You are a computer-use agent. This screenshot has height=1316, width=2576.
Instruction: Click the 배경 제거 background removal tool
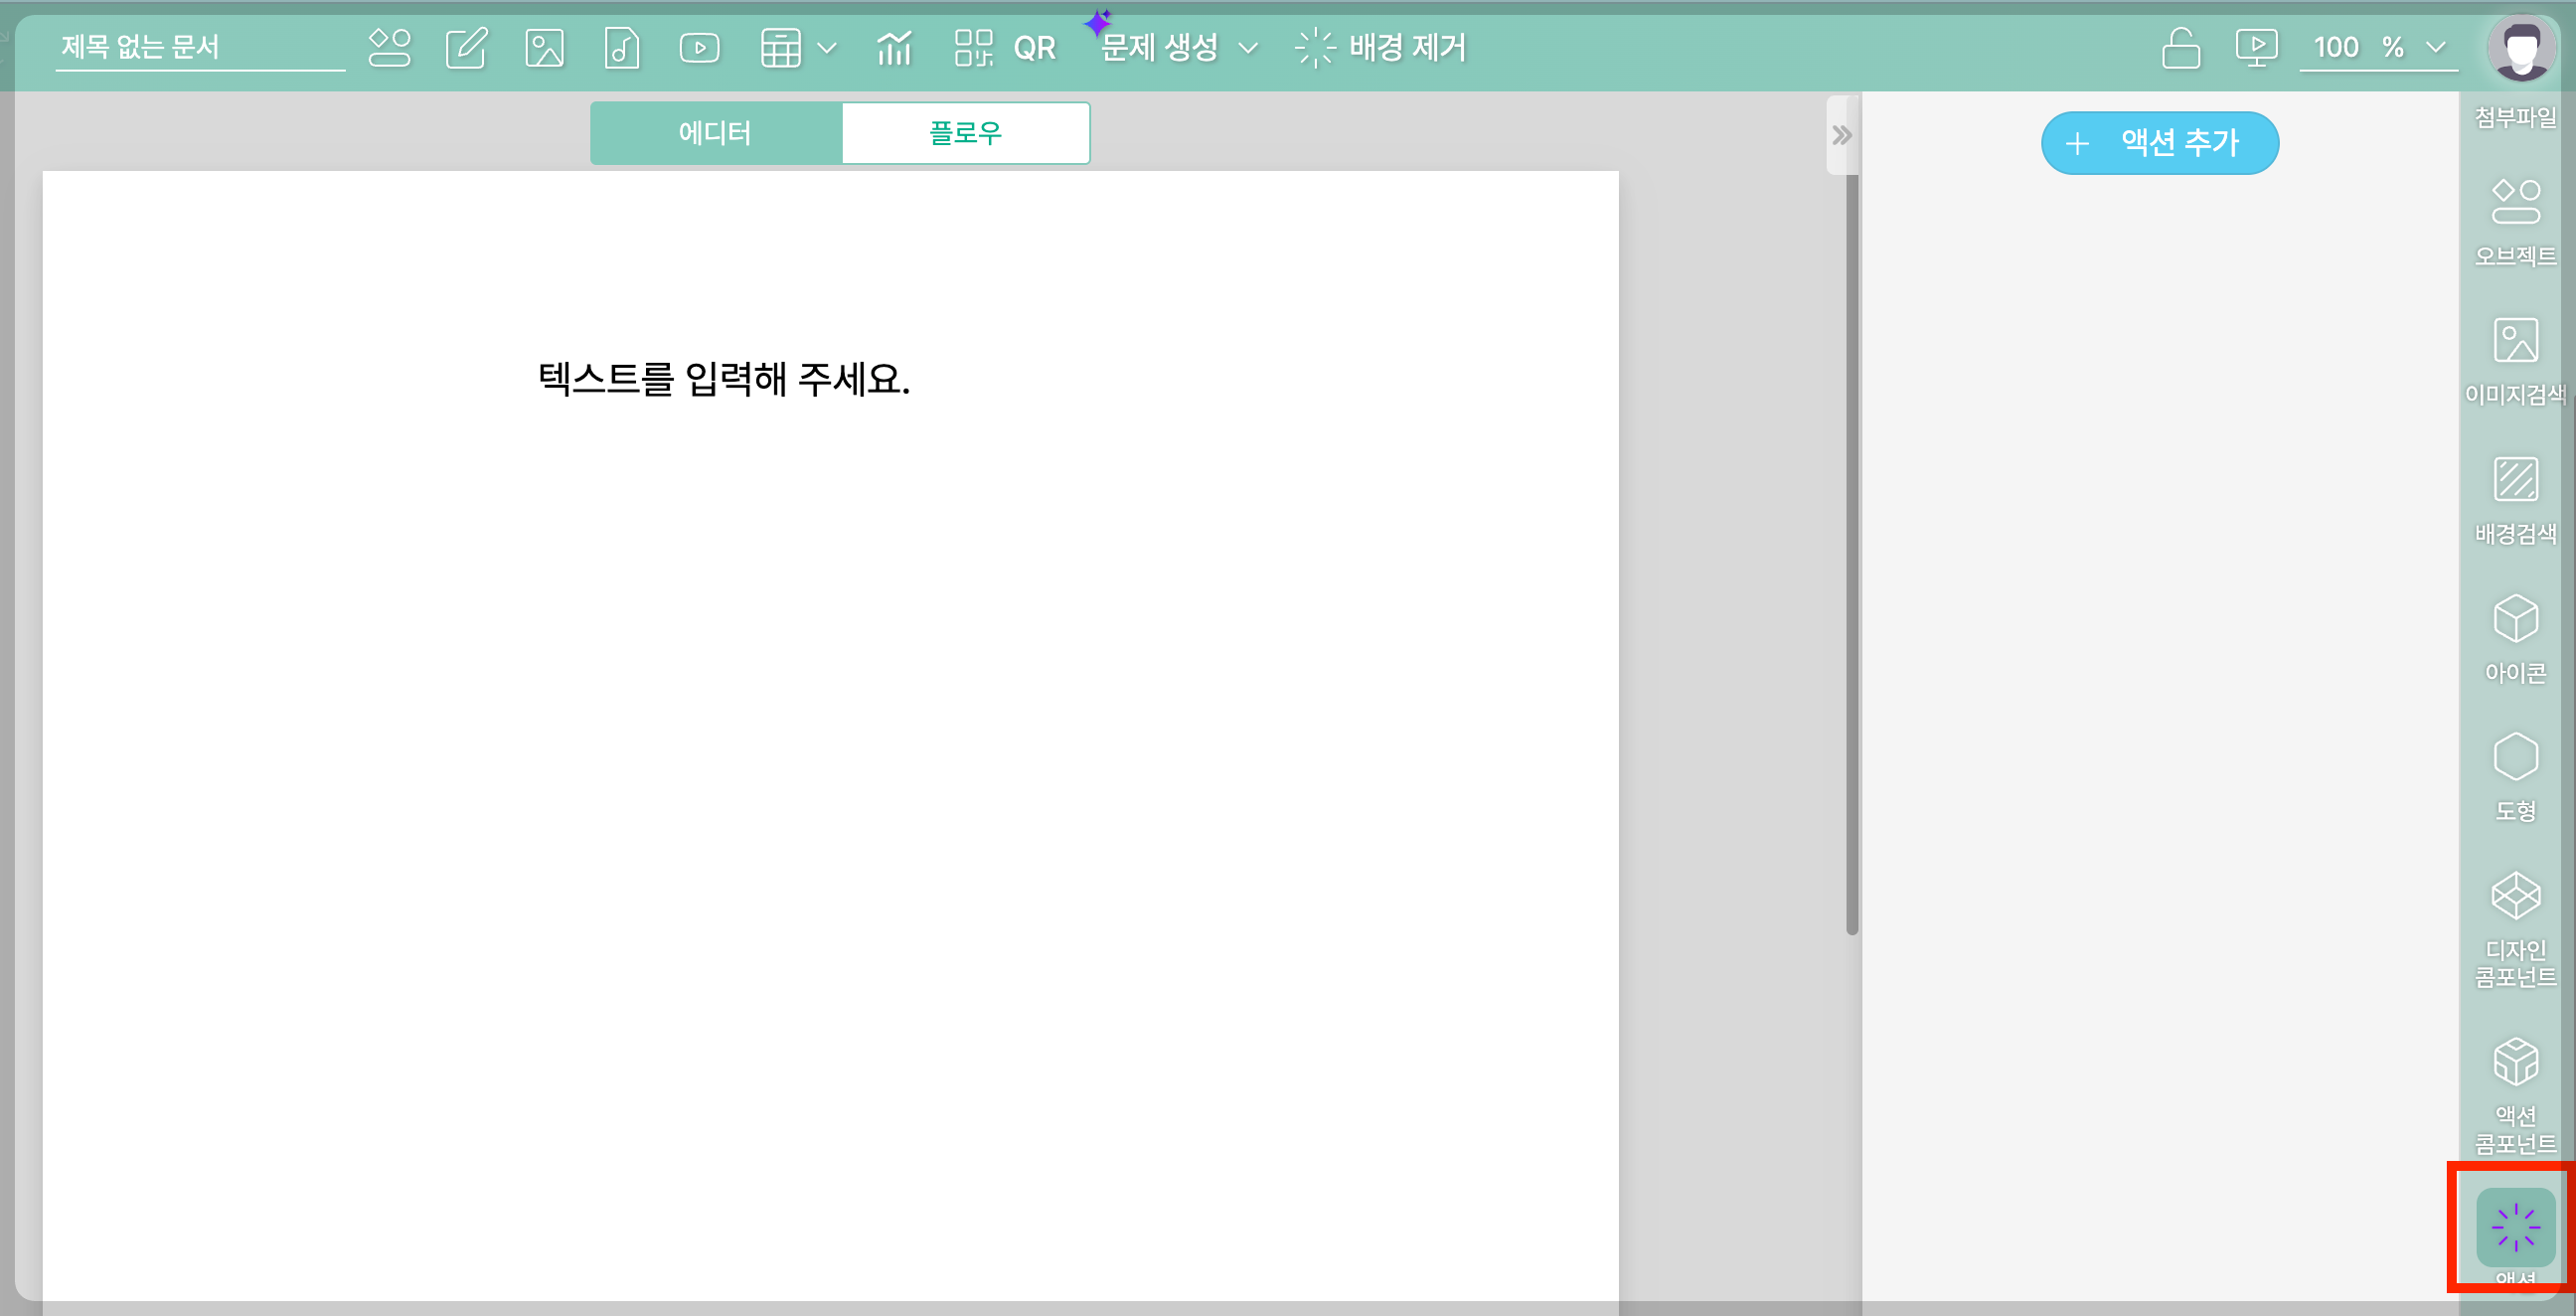coord(1381,47)
